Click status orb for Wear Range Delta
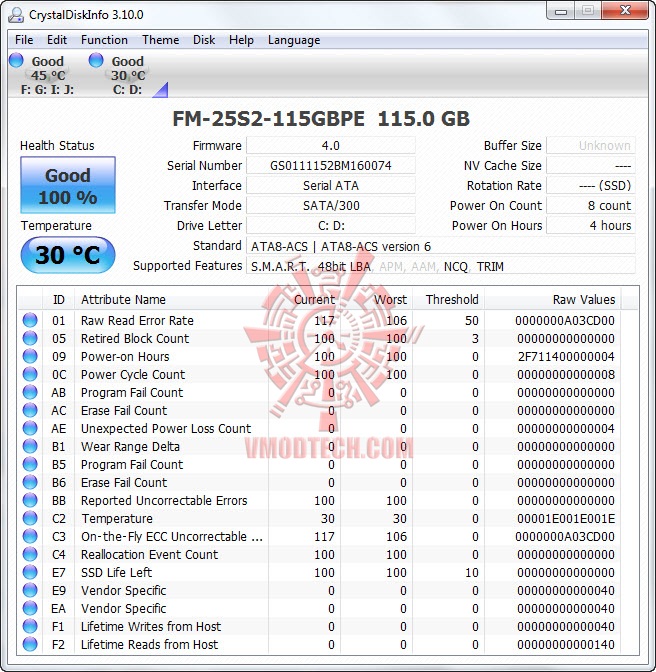The width and height of the screenshot is (656, 672). point(30,446)
